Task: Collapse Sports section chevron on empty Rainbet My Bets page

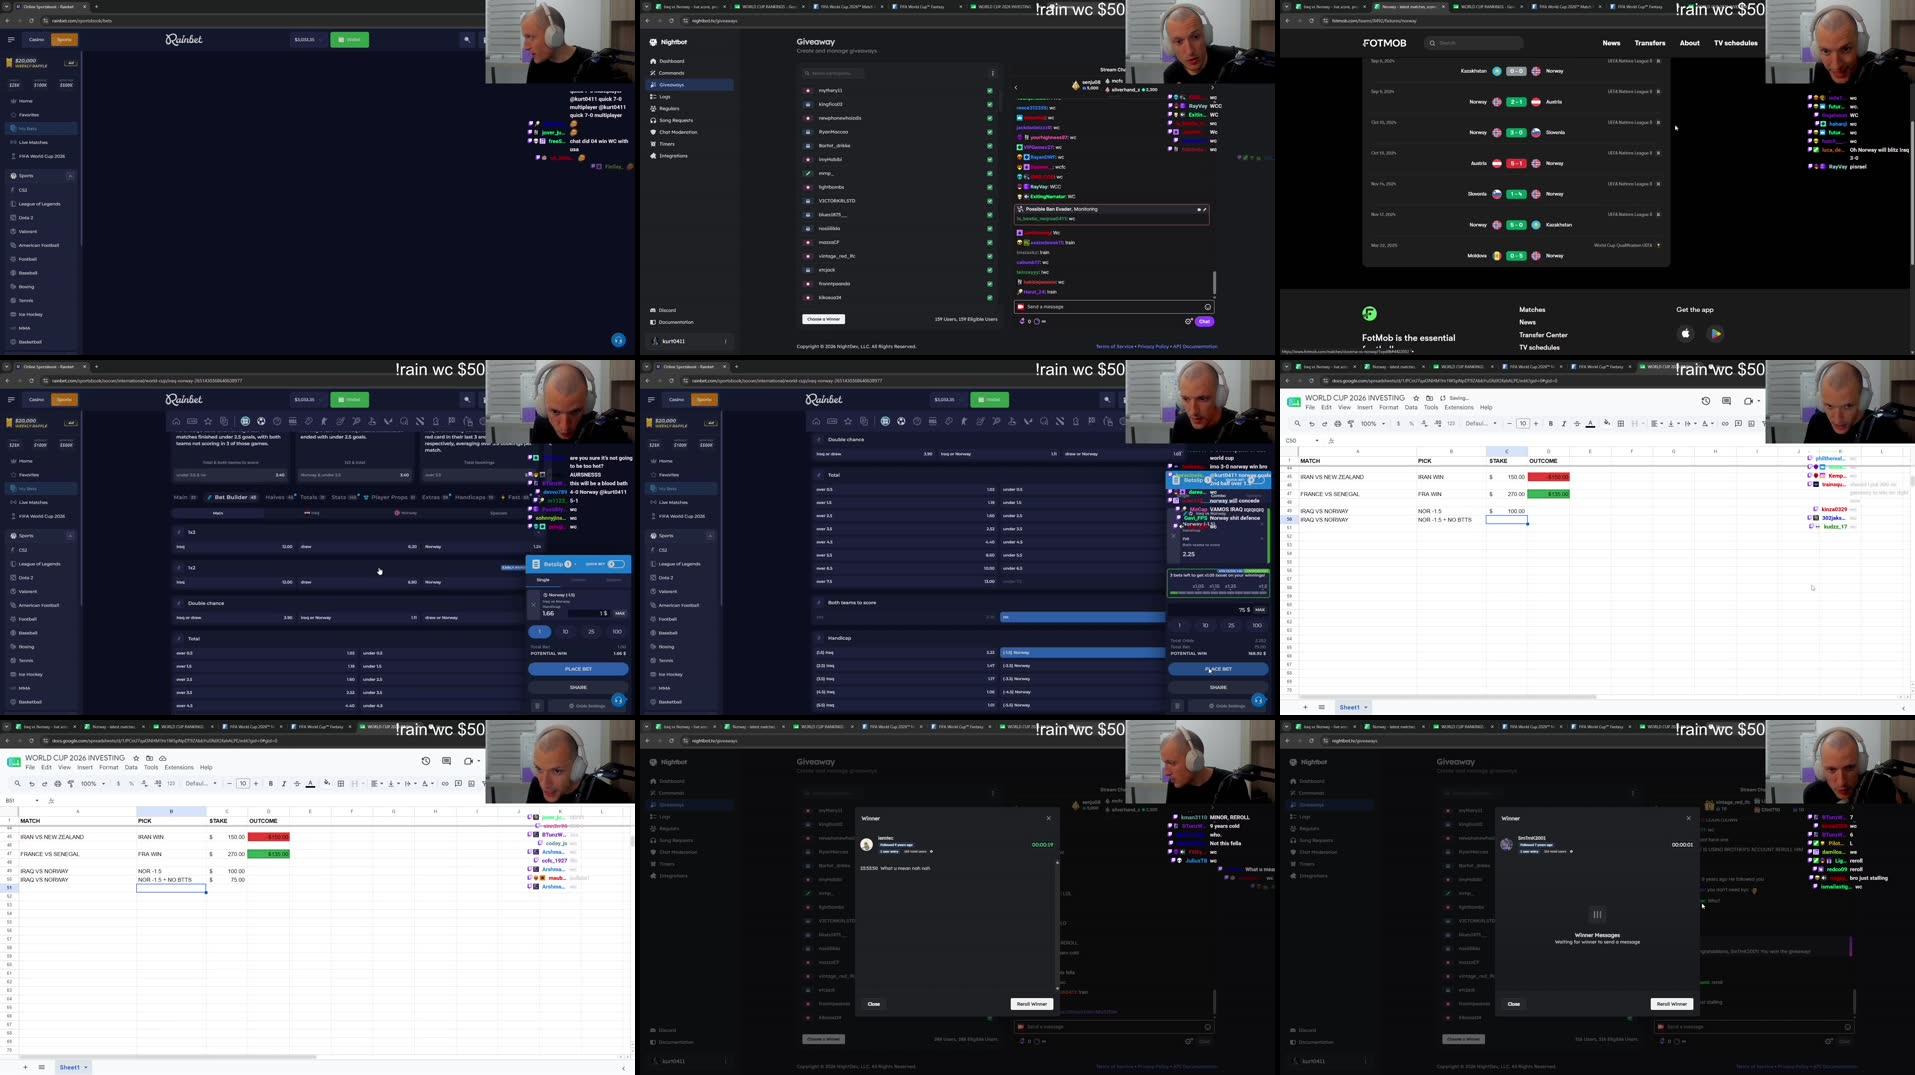Action: click(x=70, y=176)
